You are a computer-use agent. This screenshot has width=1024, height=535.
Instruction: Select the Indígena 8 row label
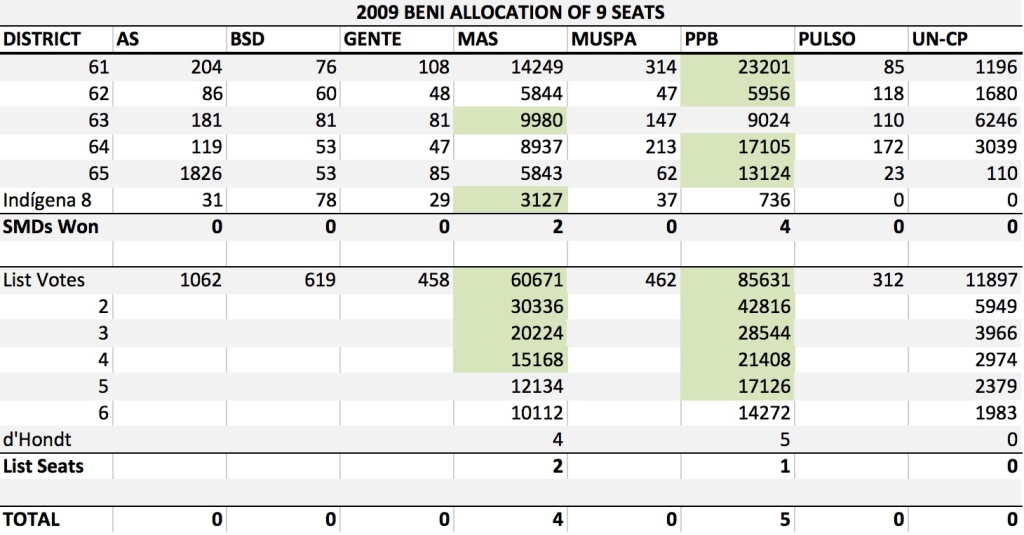pos(56,200)
